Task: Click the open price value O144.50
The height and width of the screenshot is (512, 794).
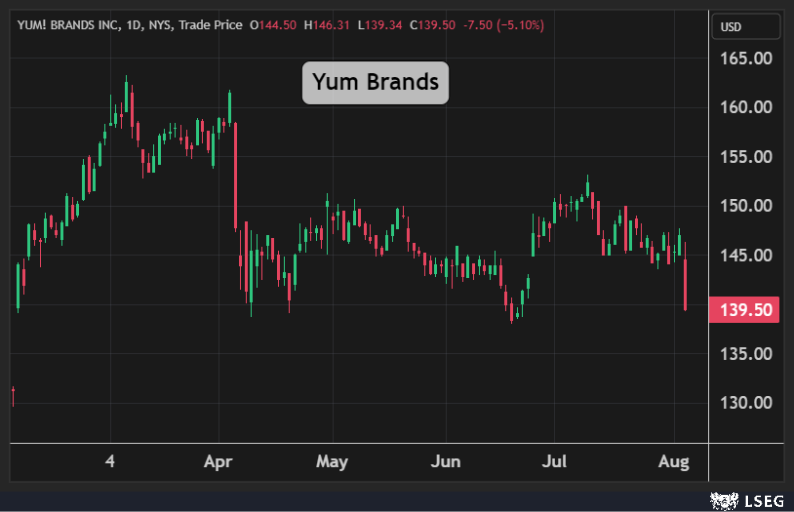Action: [272, 25]
